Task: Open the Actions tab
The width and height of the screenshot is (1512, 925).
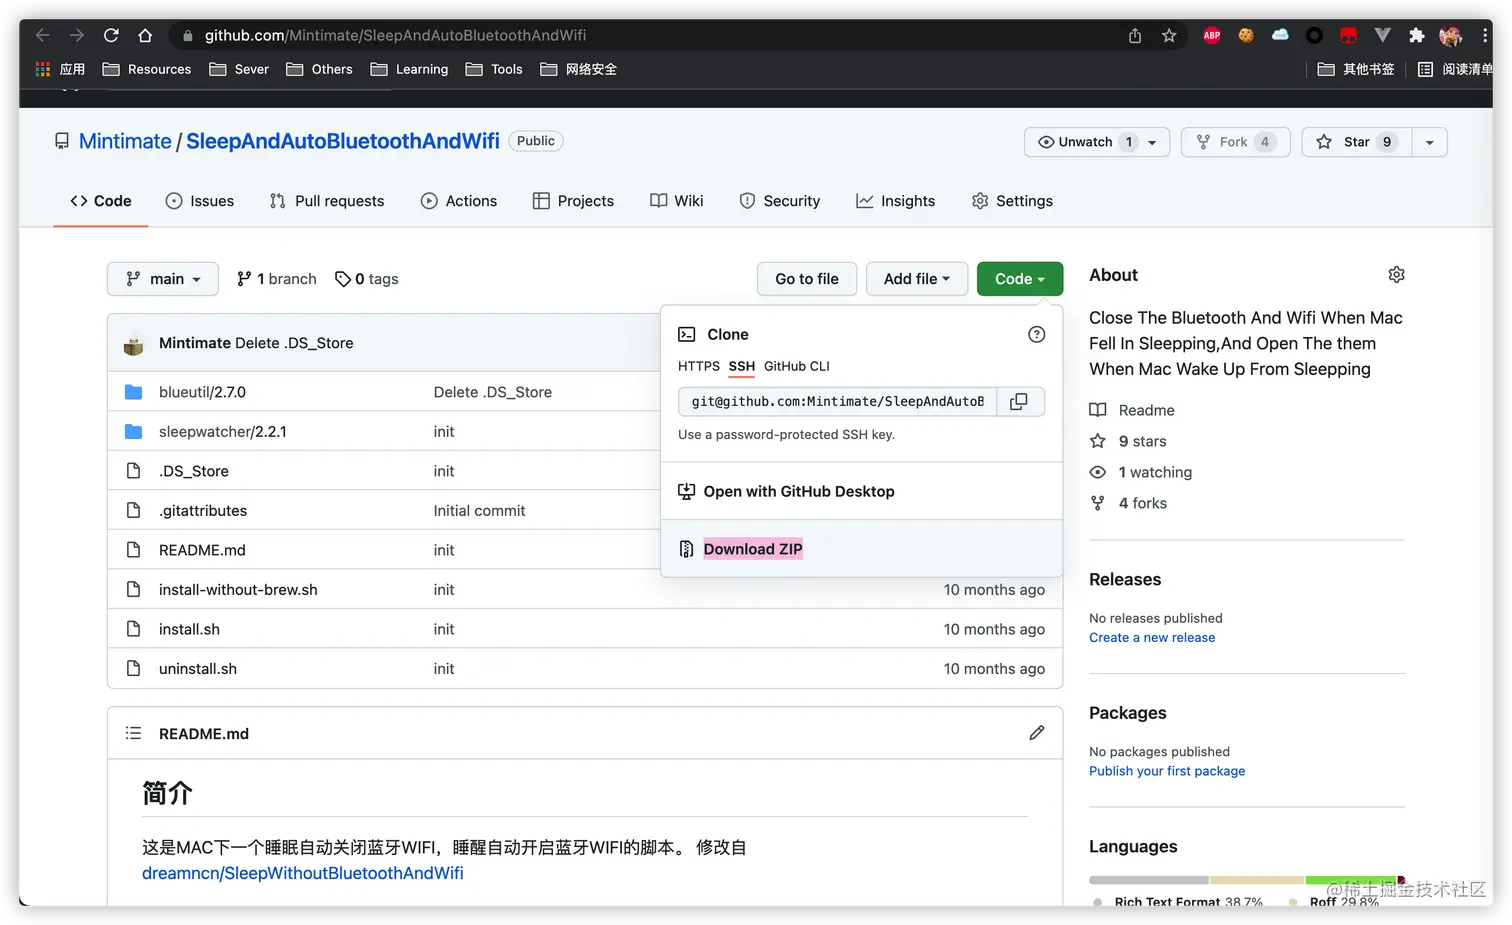Action: 459,201
